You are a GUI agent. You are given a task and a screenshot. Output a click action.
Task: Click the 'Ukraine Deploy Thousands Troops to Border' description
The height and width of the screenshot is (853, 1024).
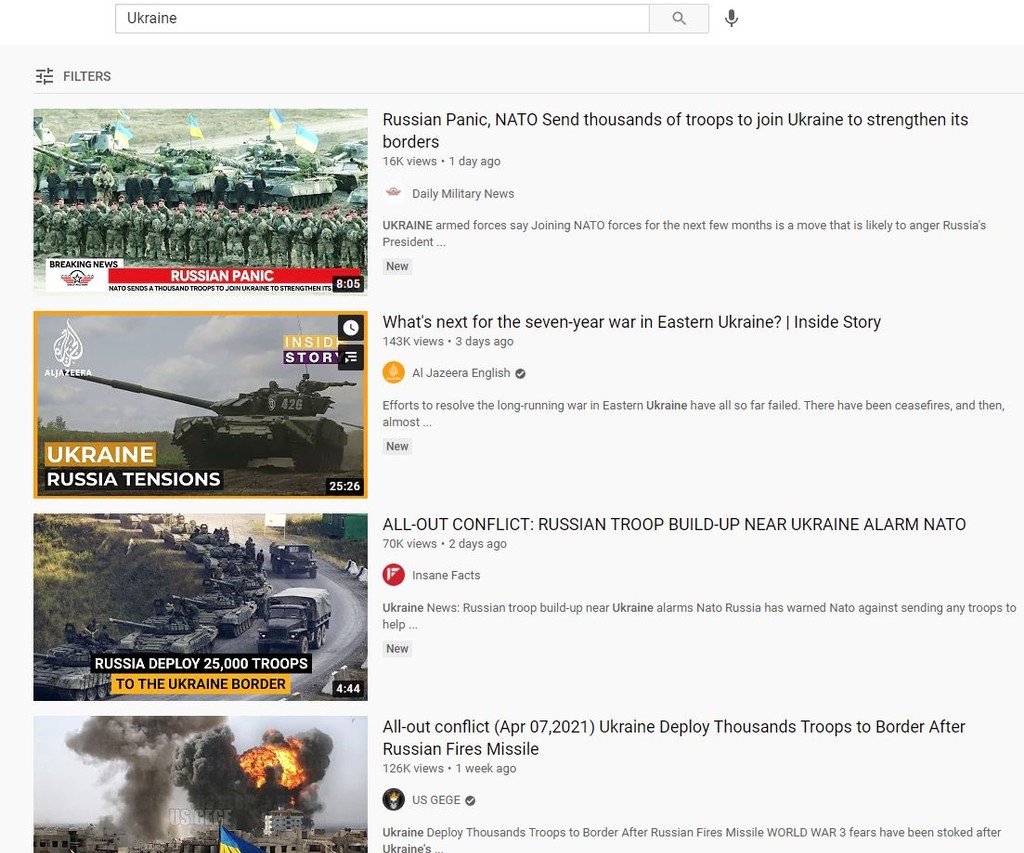point(692,841)
